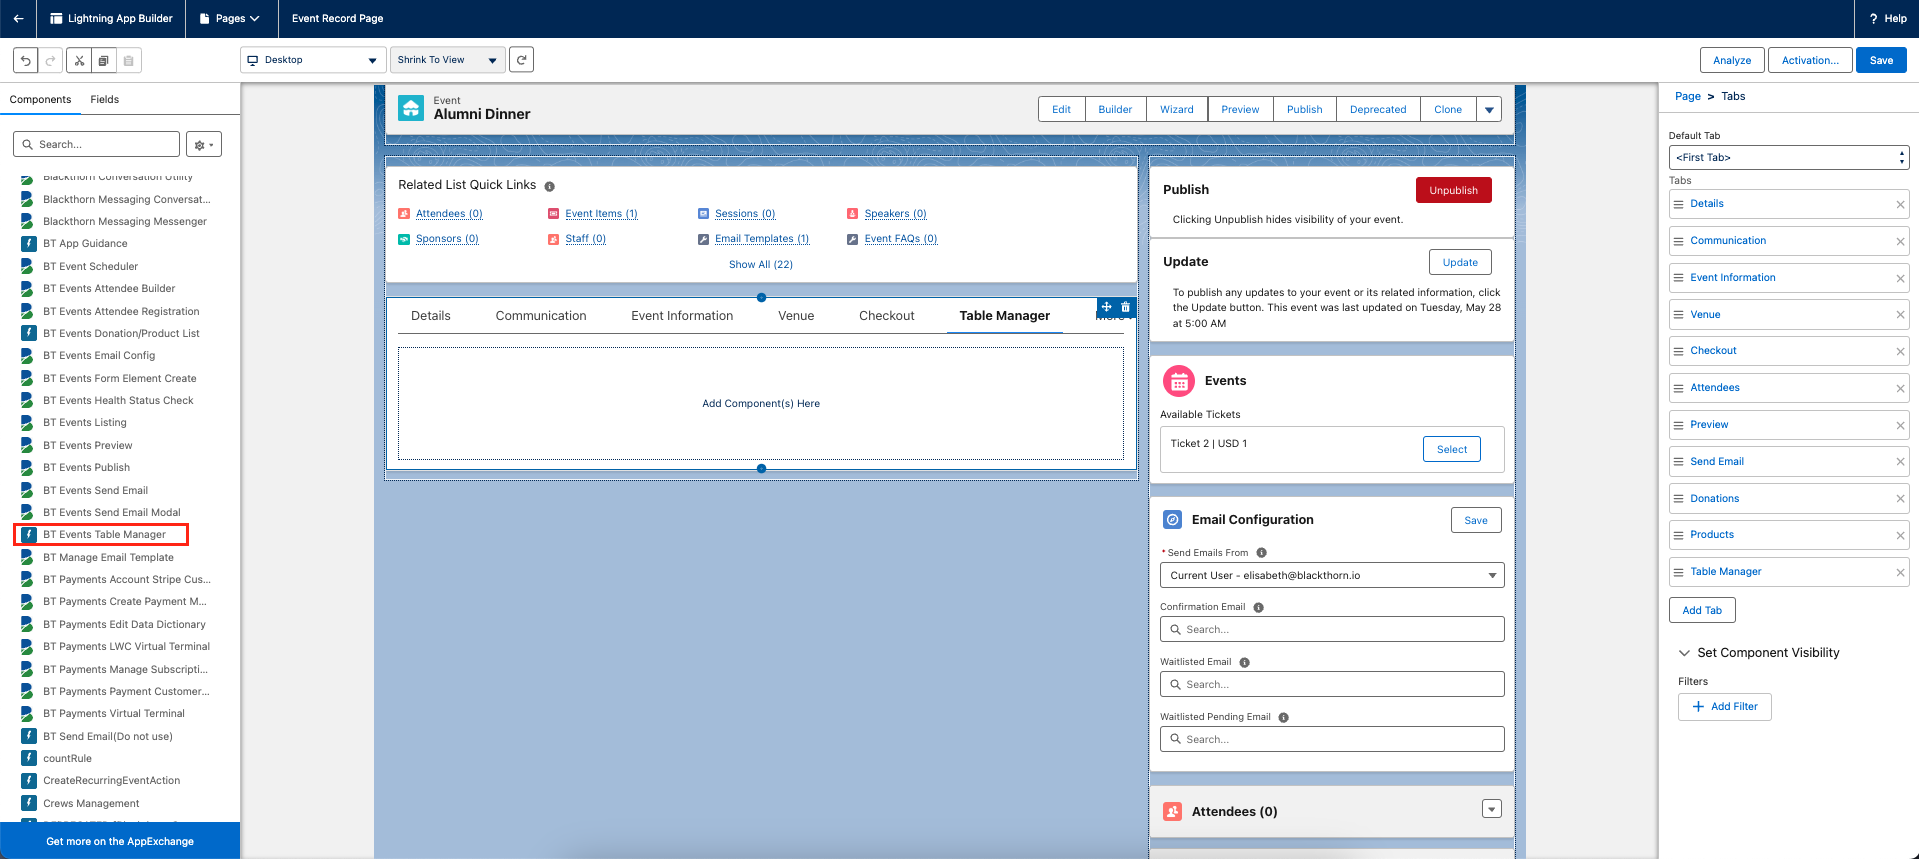Click the info icon beside Waitlisted Pending Email
Viewport: 1919px width, 859px height.
1283,718
